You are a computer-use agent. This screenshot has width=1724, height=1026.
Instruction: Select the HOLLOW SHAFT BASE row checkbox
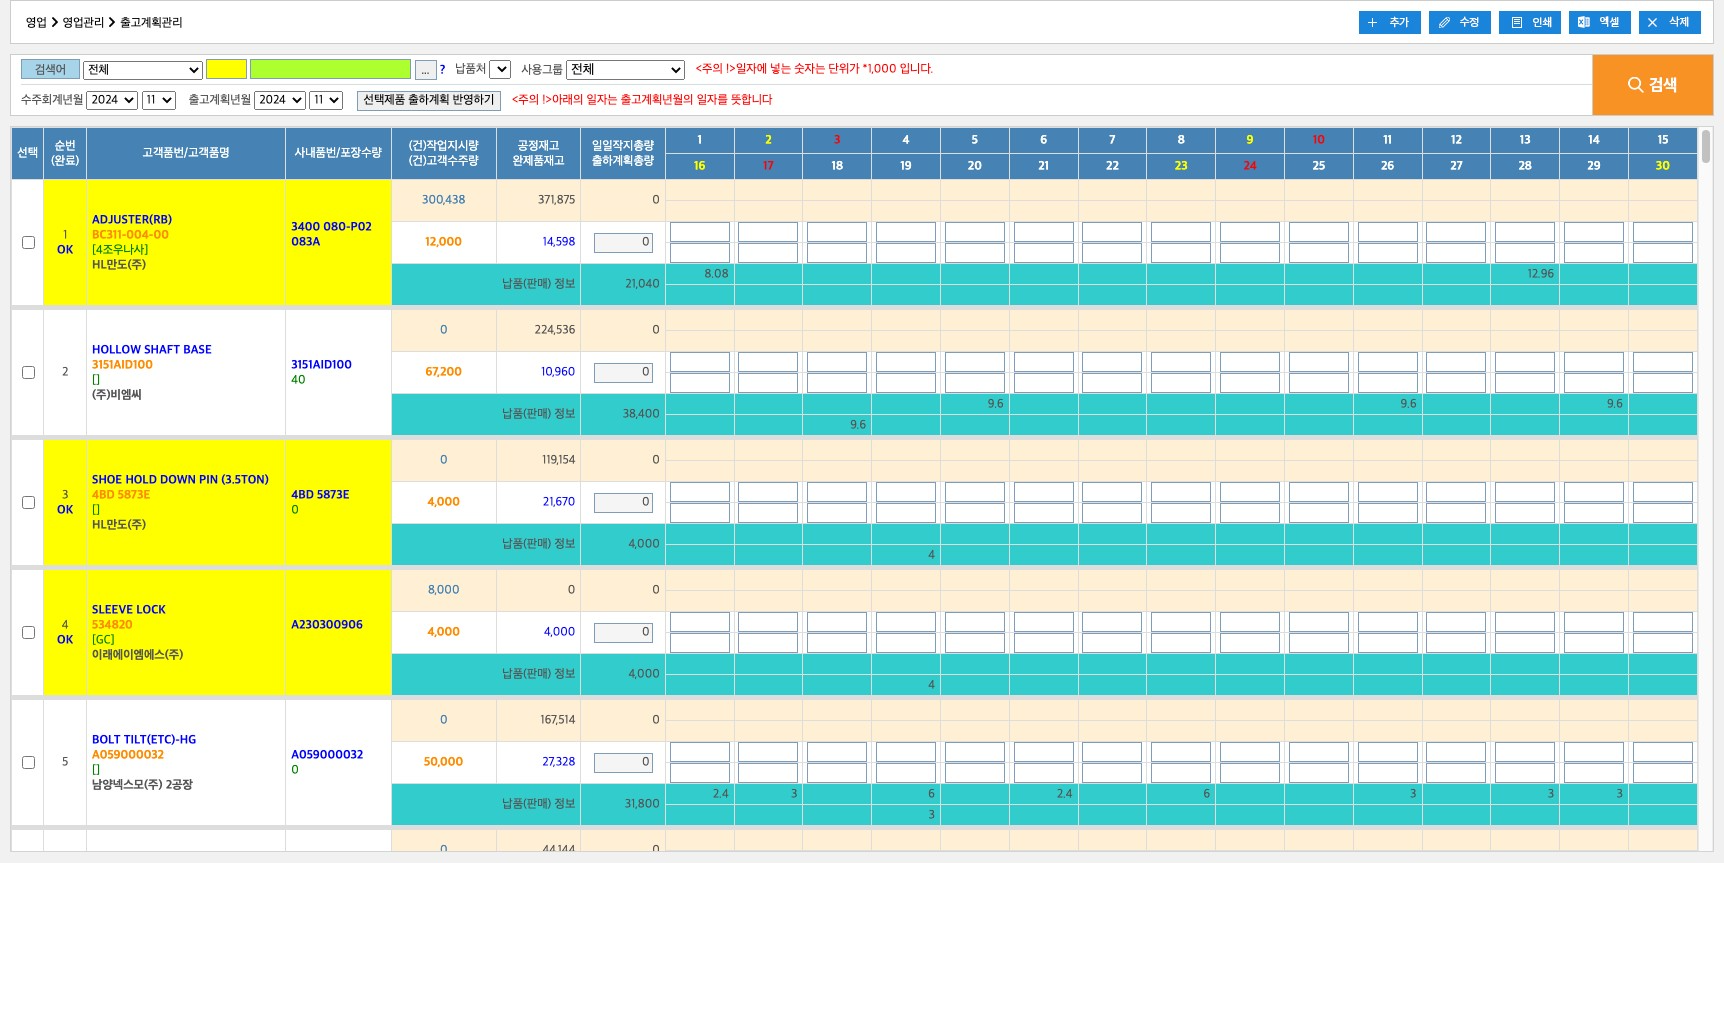click(x=28, y=372)
